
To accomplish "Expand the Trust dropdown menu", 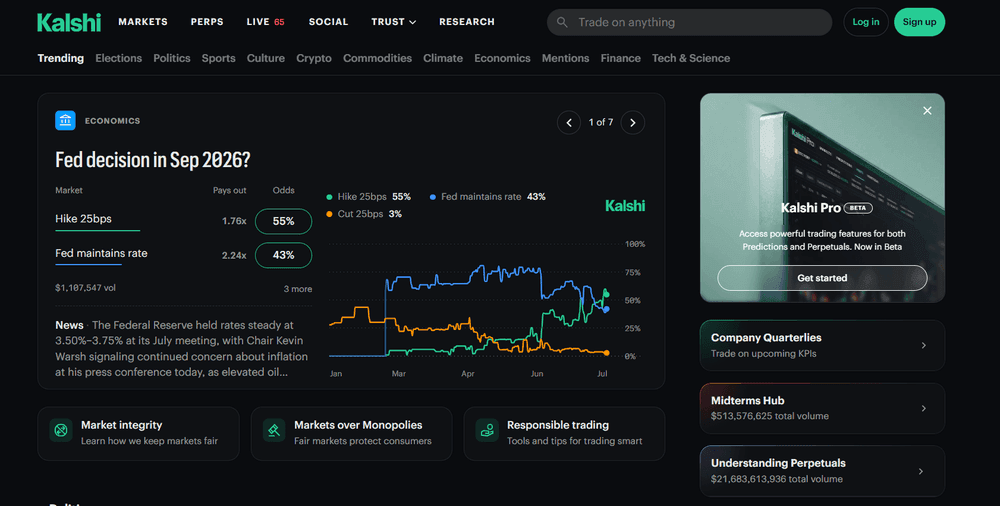I will pyautogui.click(x=393, y=22).
